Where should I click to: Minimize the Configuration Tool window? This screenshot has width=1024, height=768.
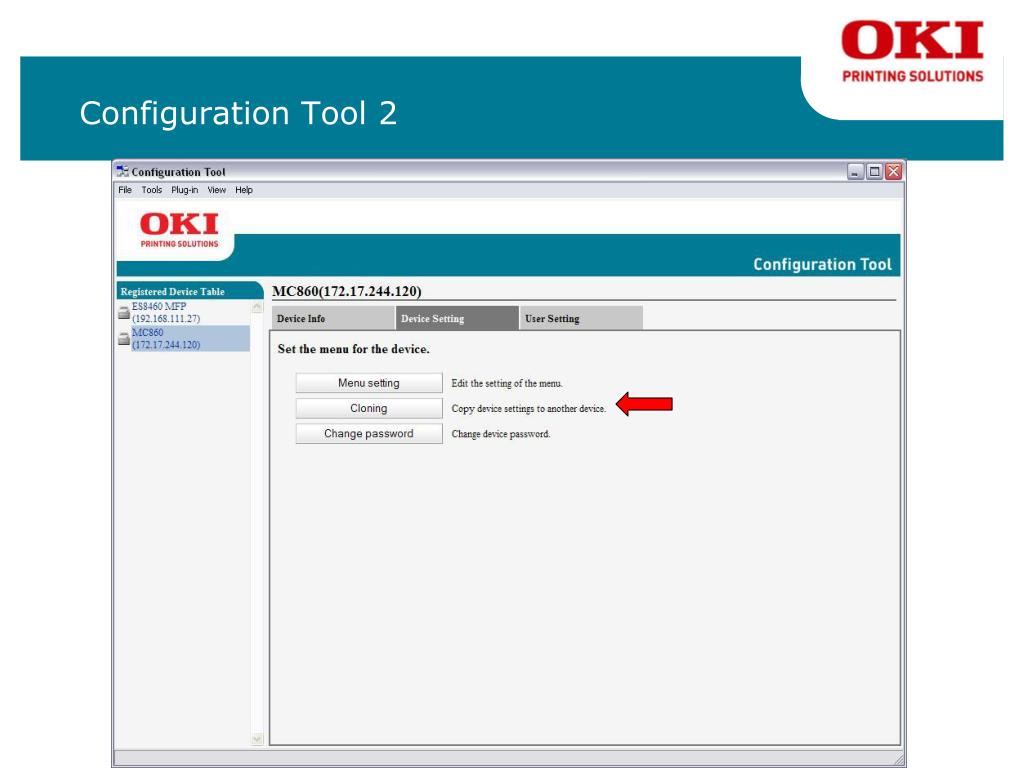pyautogui.click(x=856, y=172)
